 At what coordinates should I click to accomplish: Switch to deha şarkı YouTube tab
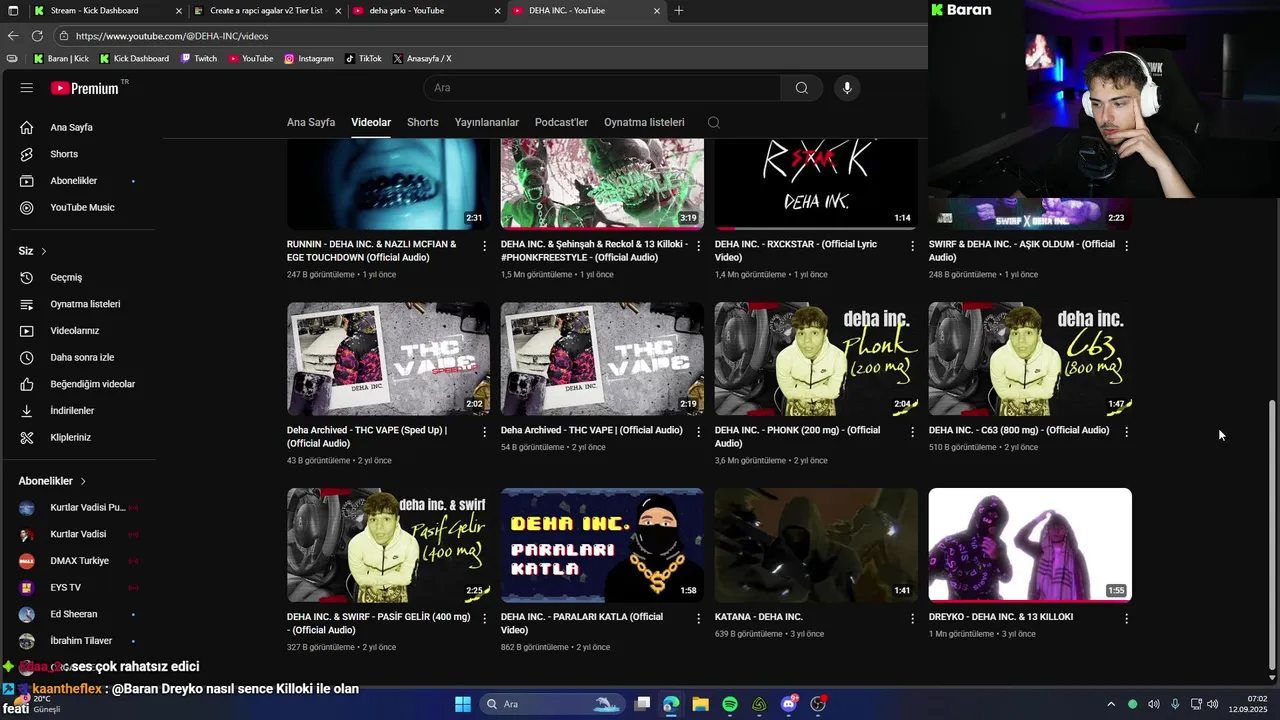(428, 10)
